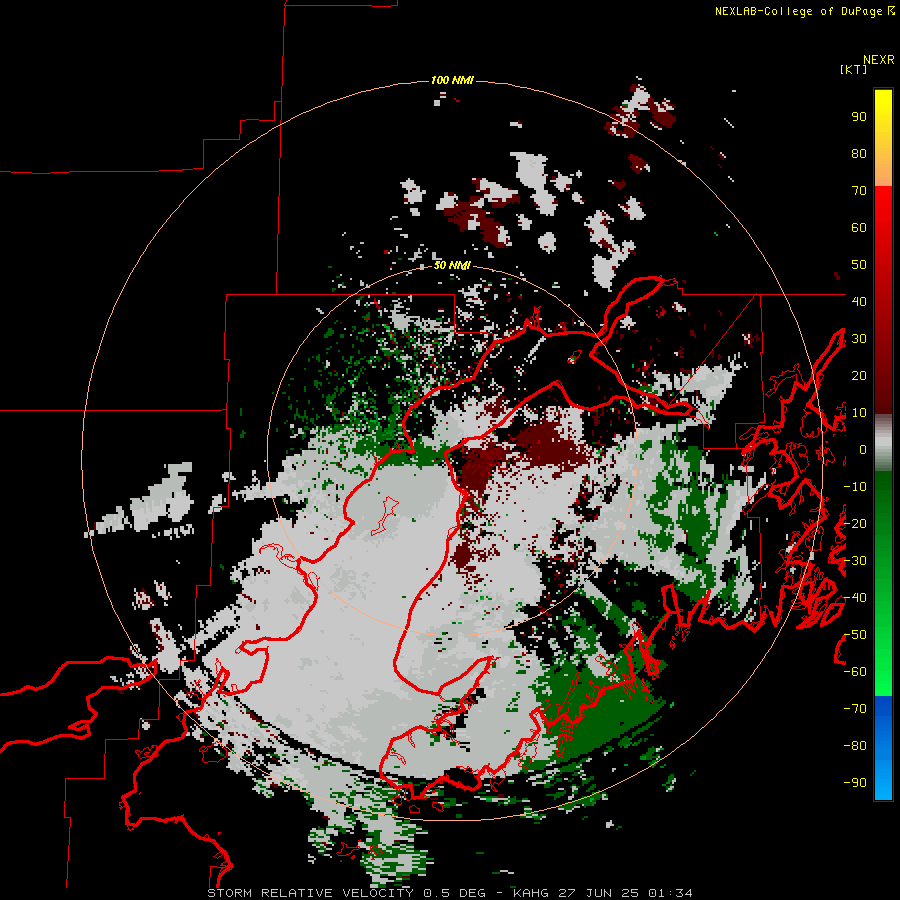The width and height of the screenshot is (900, 900).
Task: Click the 60 value on the velocity scale
Action: (859, 228)
